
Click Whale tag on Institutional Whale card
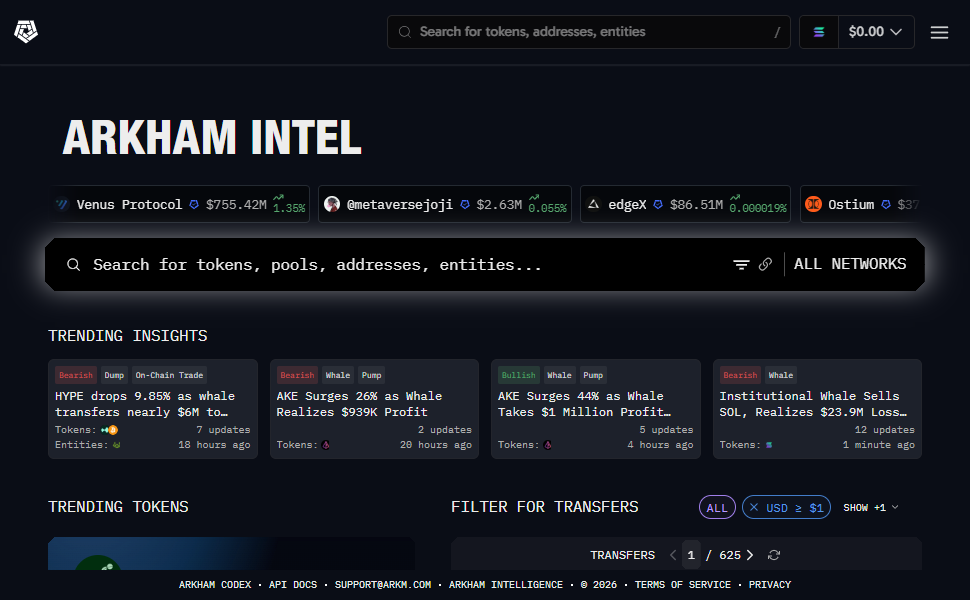pos(781,375)
